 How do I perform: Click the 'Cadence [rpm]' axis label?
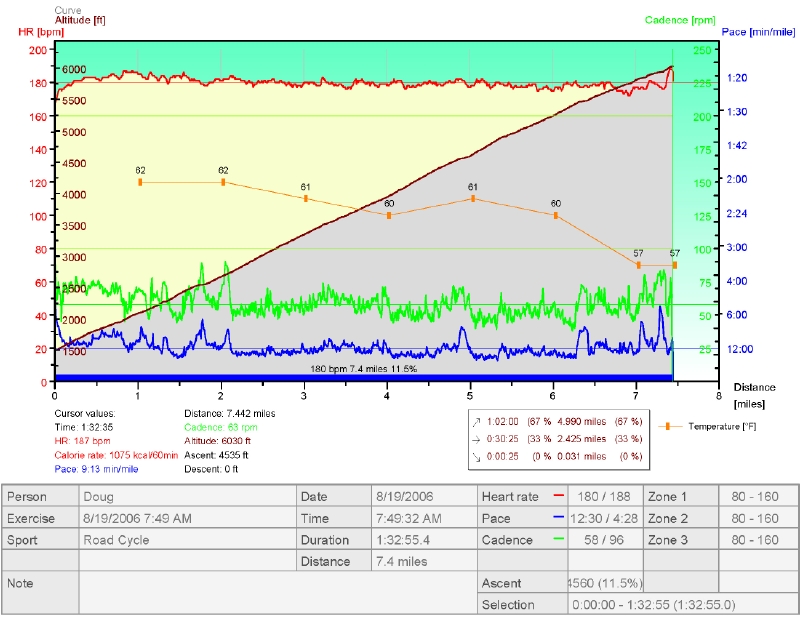click(680, 20)
